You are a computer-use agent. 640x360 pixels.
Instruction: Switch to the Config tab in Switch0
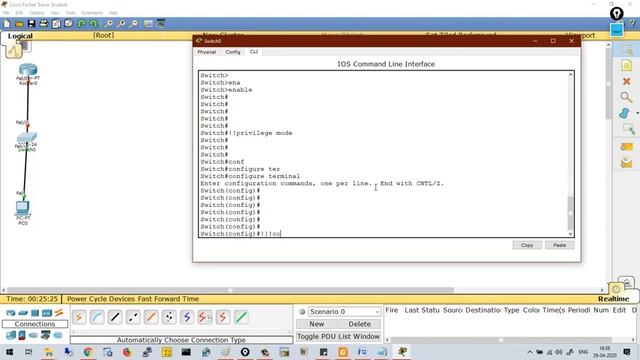233,52
